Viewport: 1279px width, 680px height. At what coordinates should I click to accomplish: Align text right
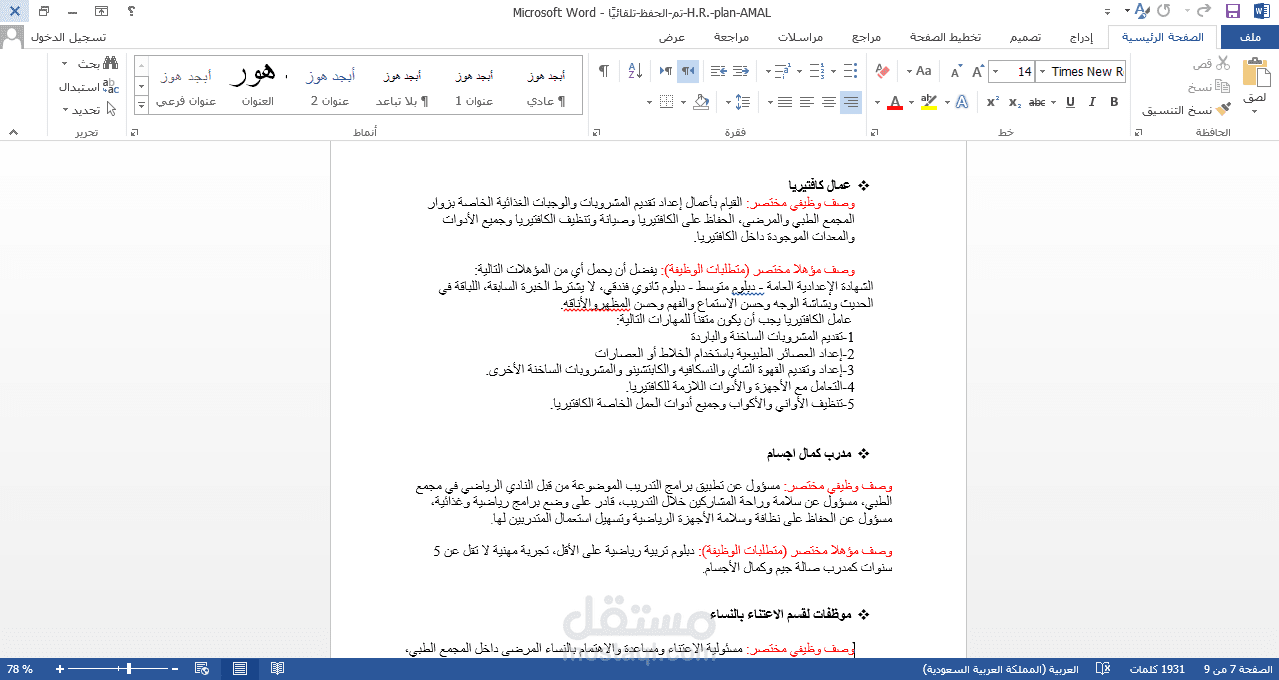click(x=850, y=102)
